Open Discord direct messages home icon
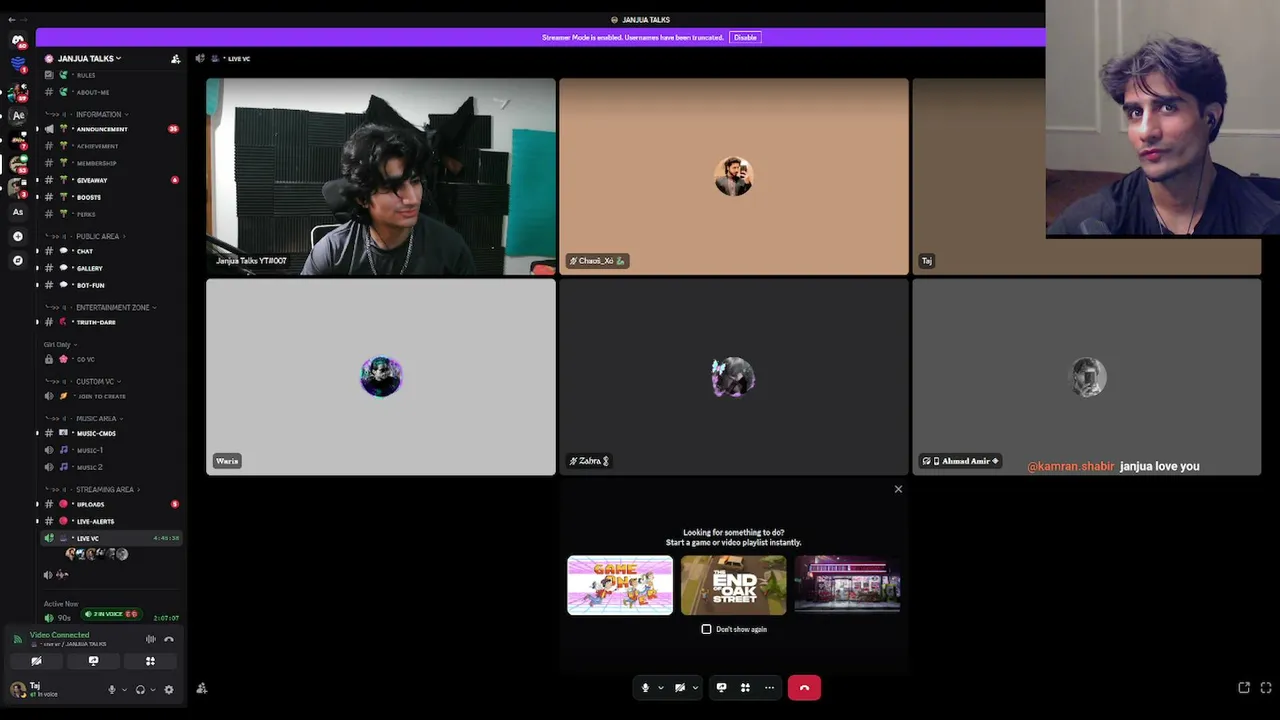Image resolution: width=1280 pixels, height=720 pixels. [x=17, y=41]
